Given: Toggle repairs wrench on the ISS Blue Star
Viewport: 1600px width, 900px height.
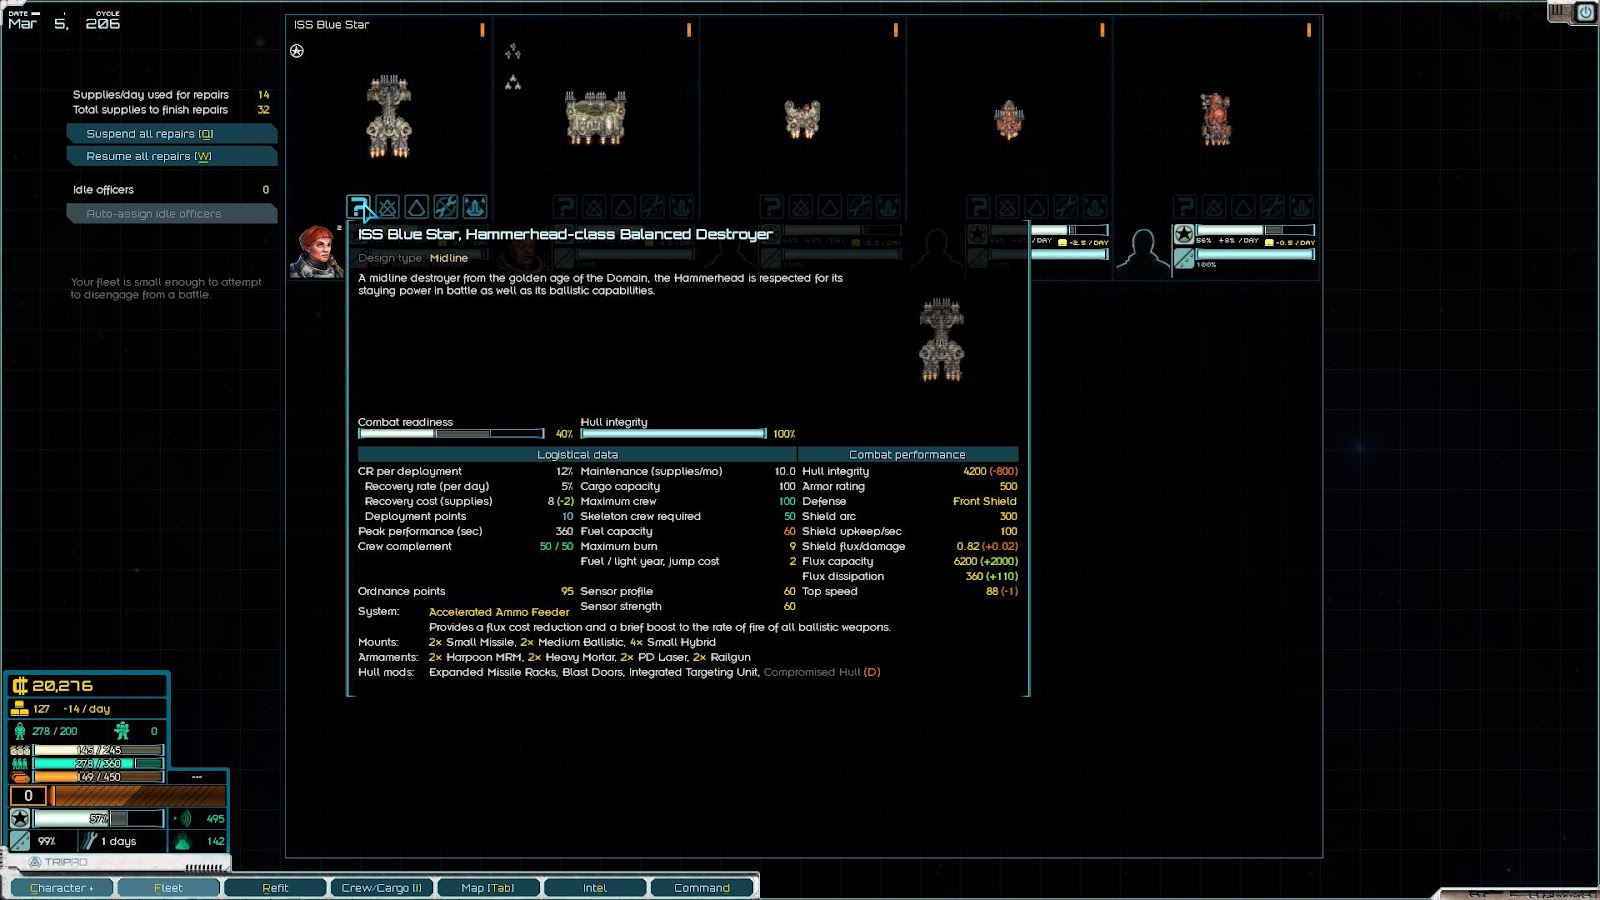Looking at the screenshot, I should [446, 207].
